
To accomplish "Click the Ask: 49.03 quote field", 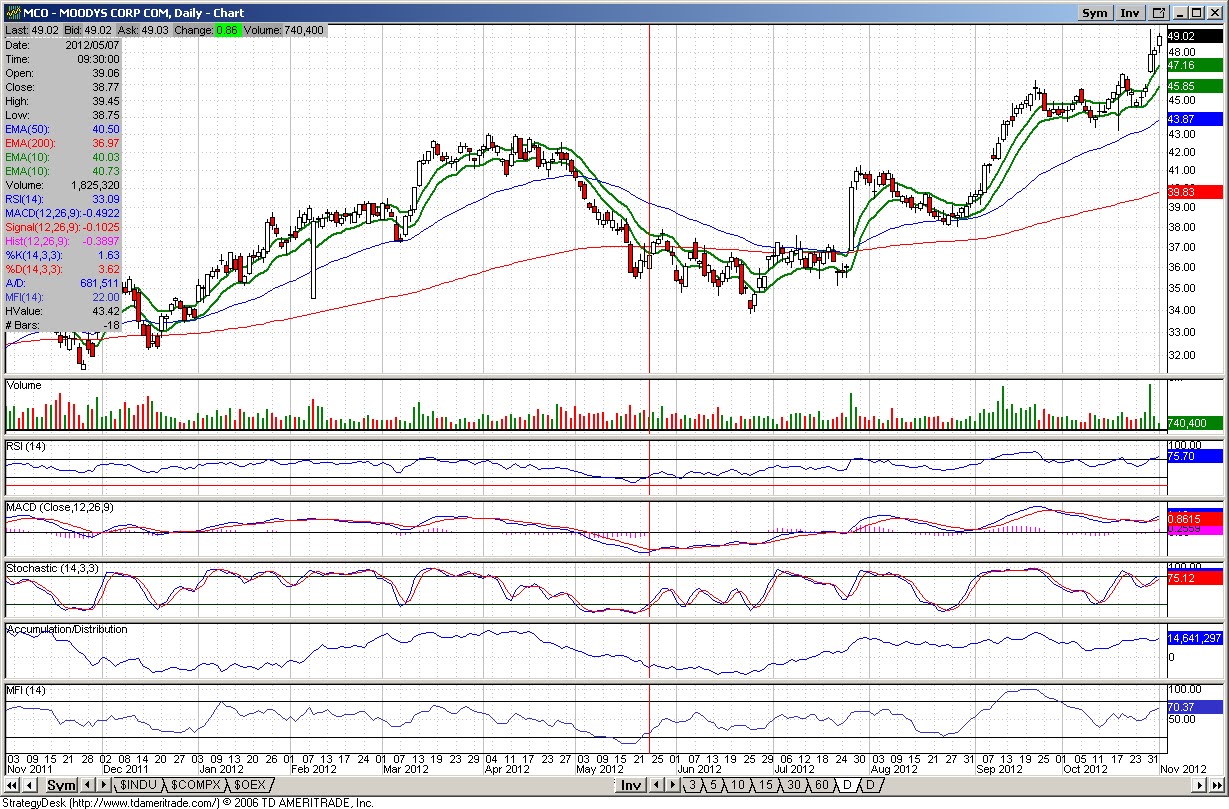I will point(141,31).
